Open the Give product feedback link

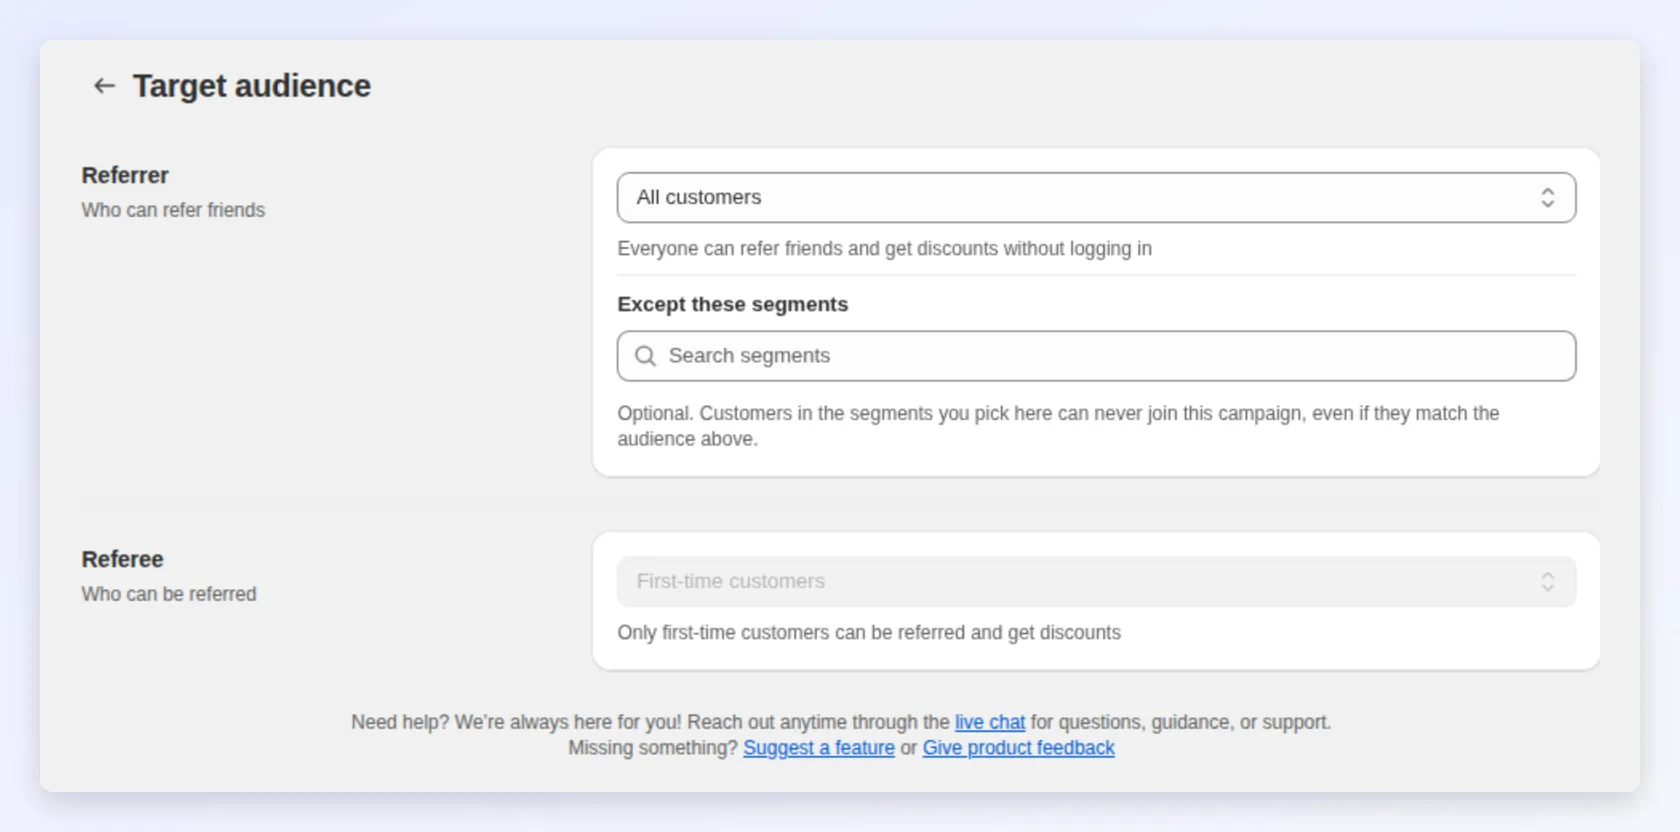(1018, 748)
